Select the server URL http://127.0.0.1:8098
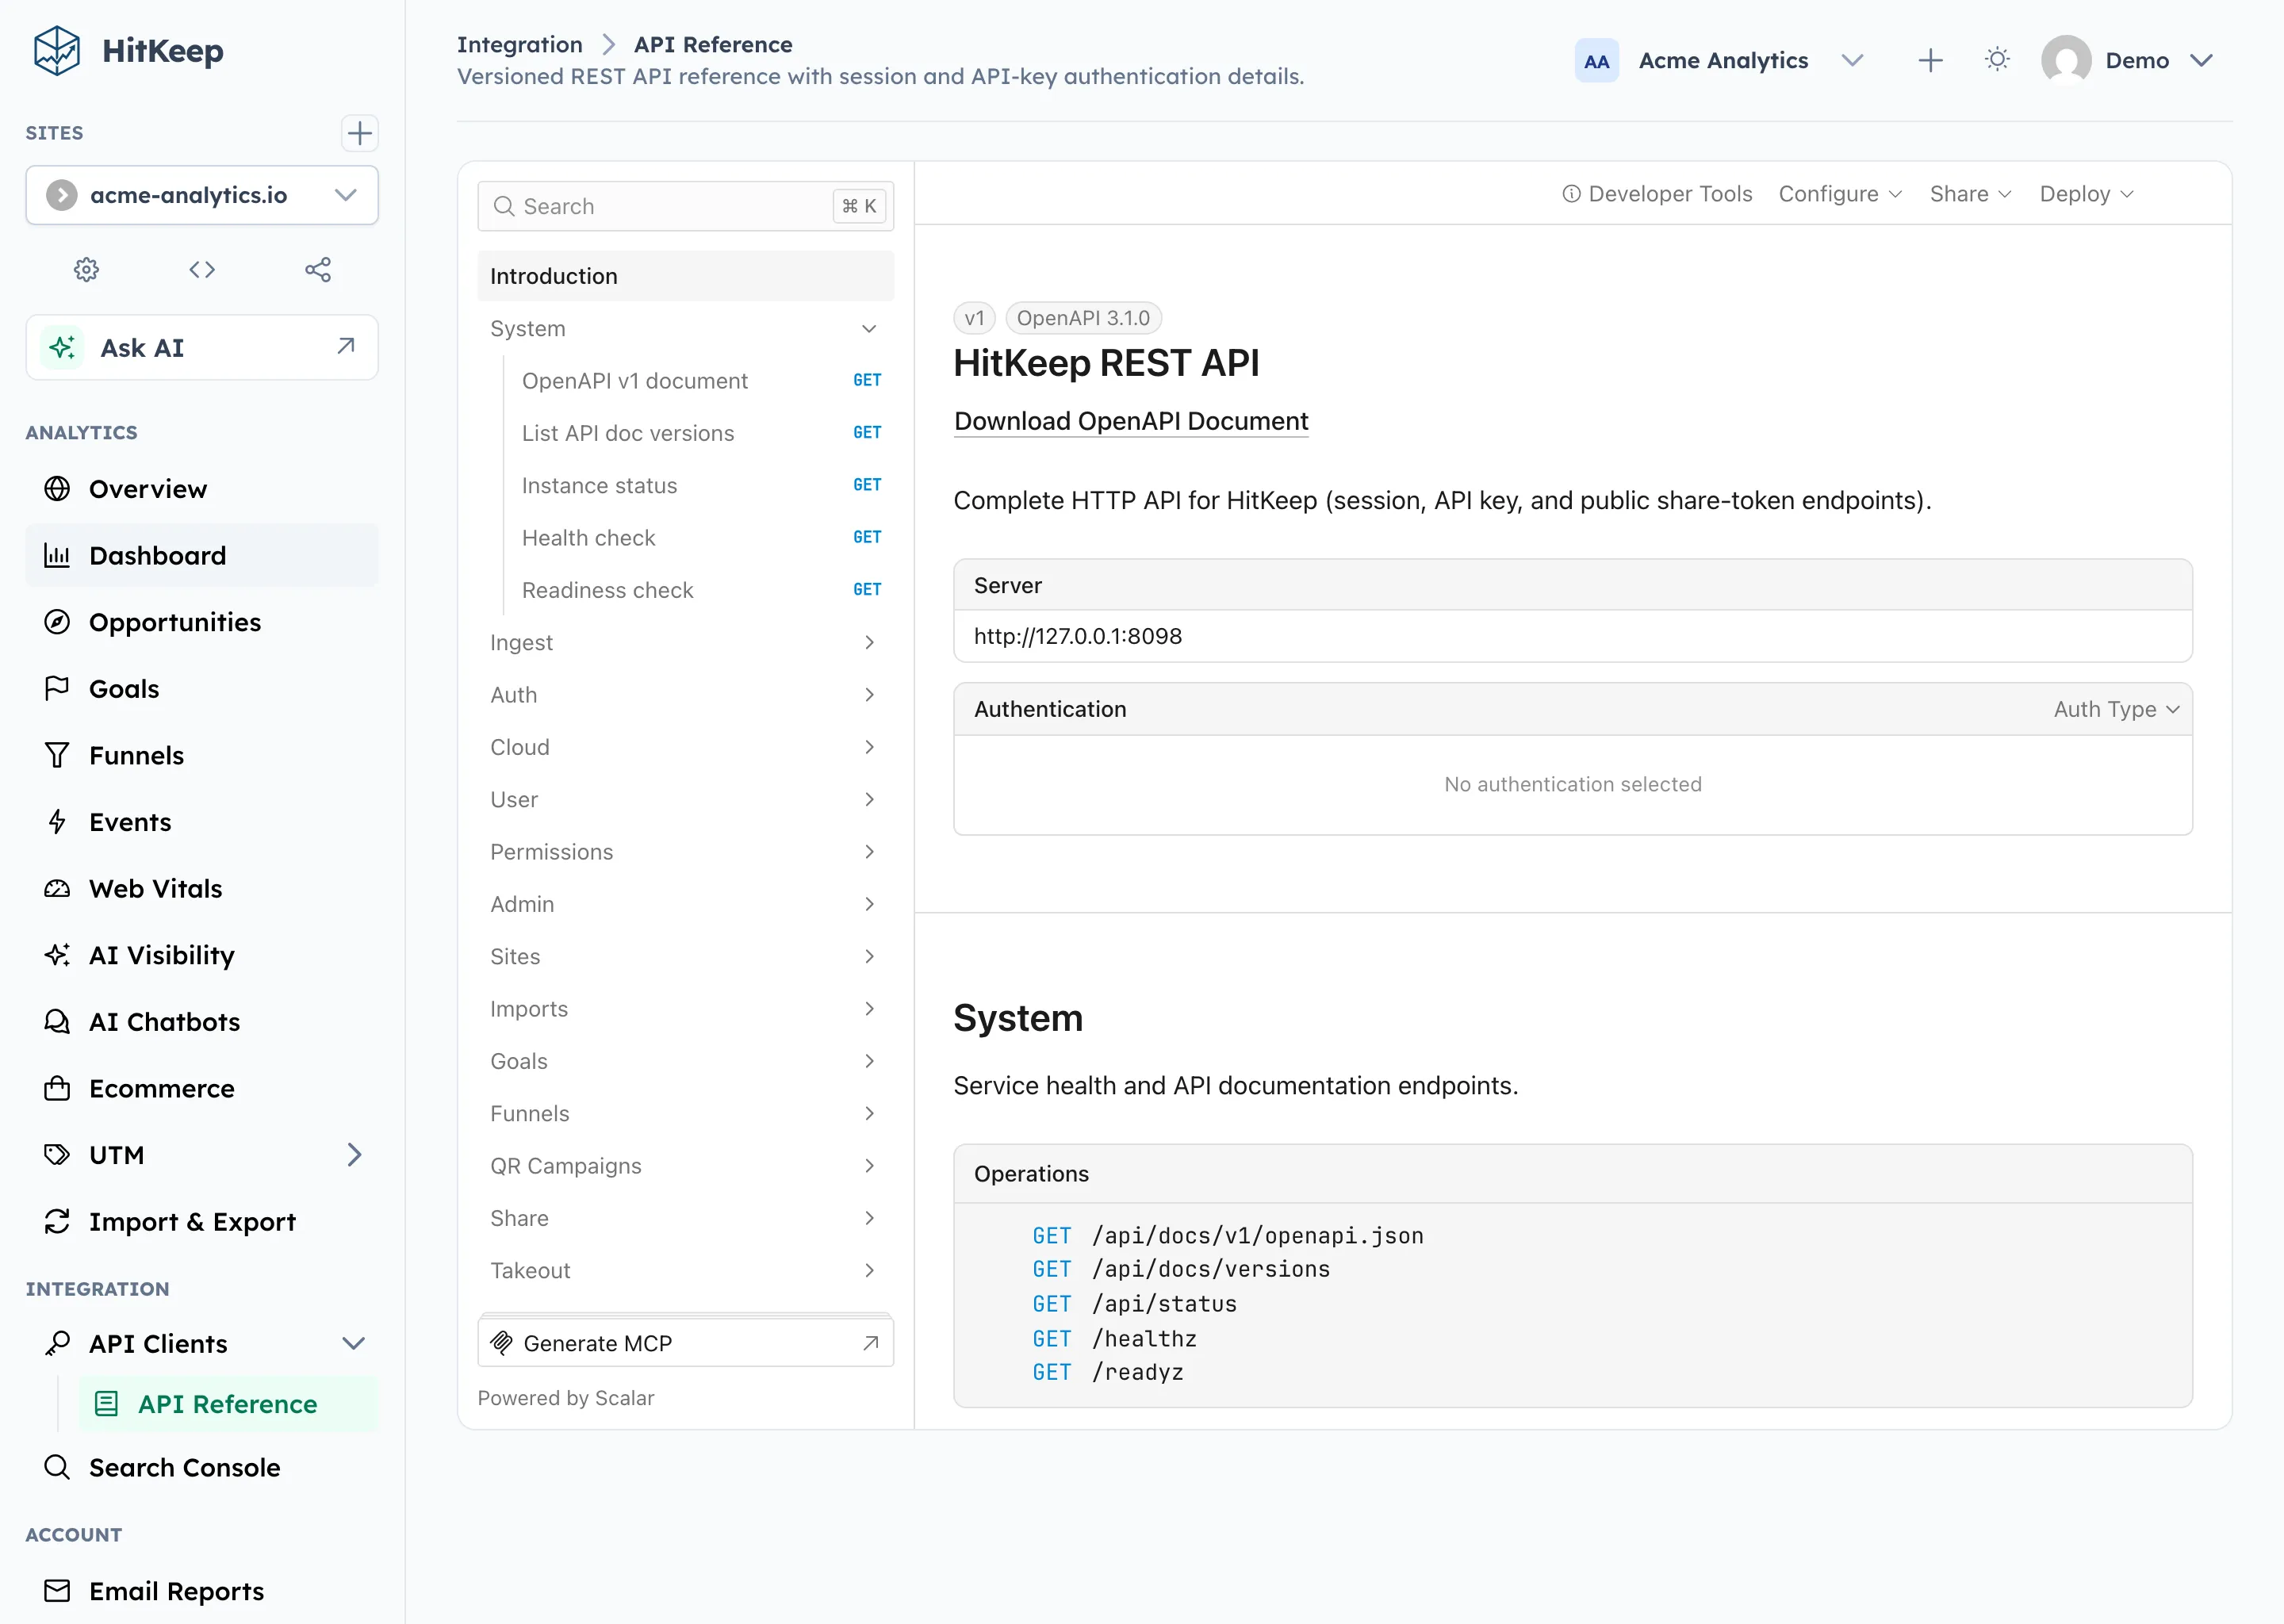The image size is (2284, 1624). pos(1078,636)
